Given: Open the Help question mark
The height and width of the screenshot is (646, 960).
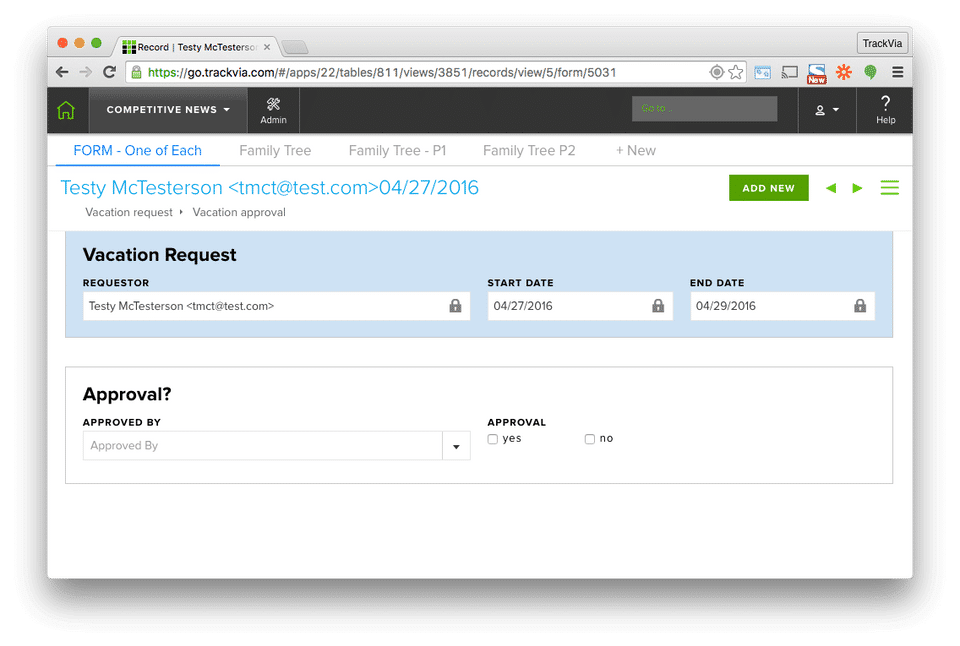Looking at the screenshot, I should [x=885, y=110].
